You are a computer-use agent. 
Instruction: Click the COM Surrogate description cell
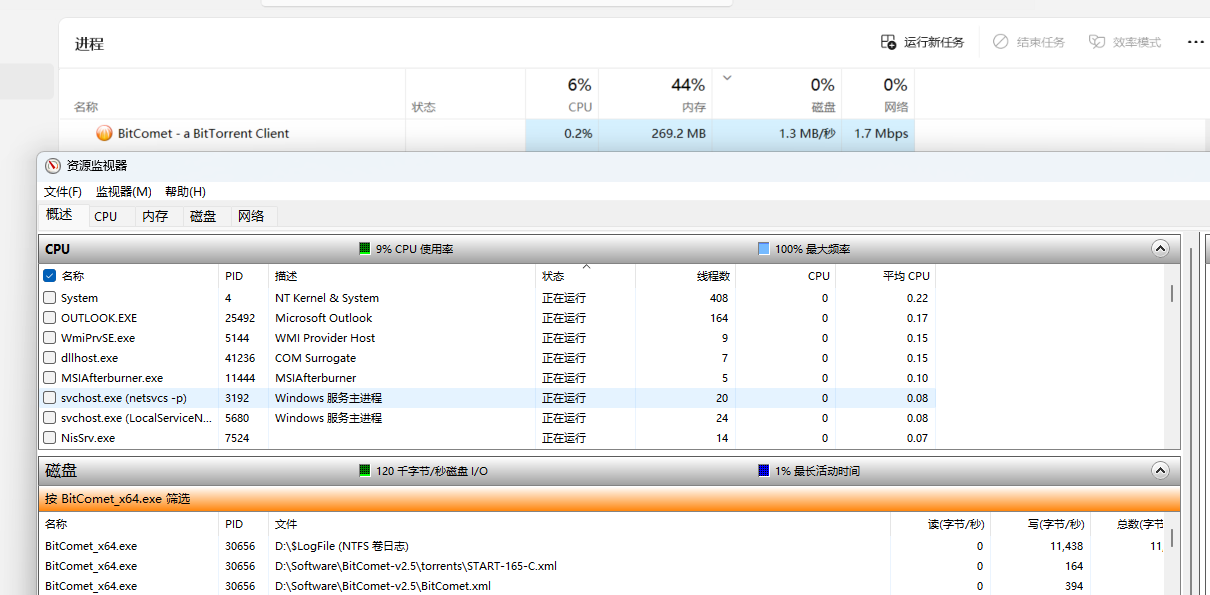point(315,358)
